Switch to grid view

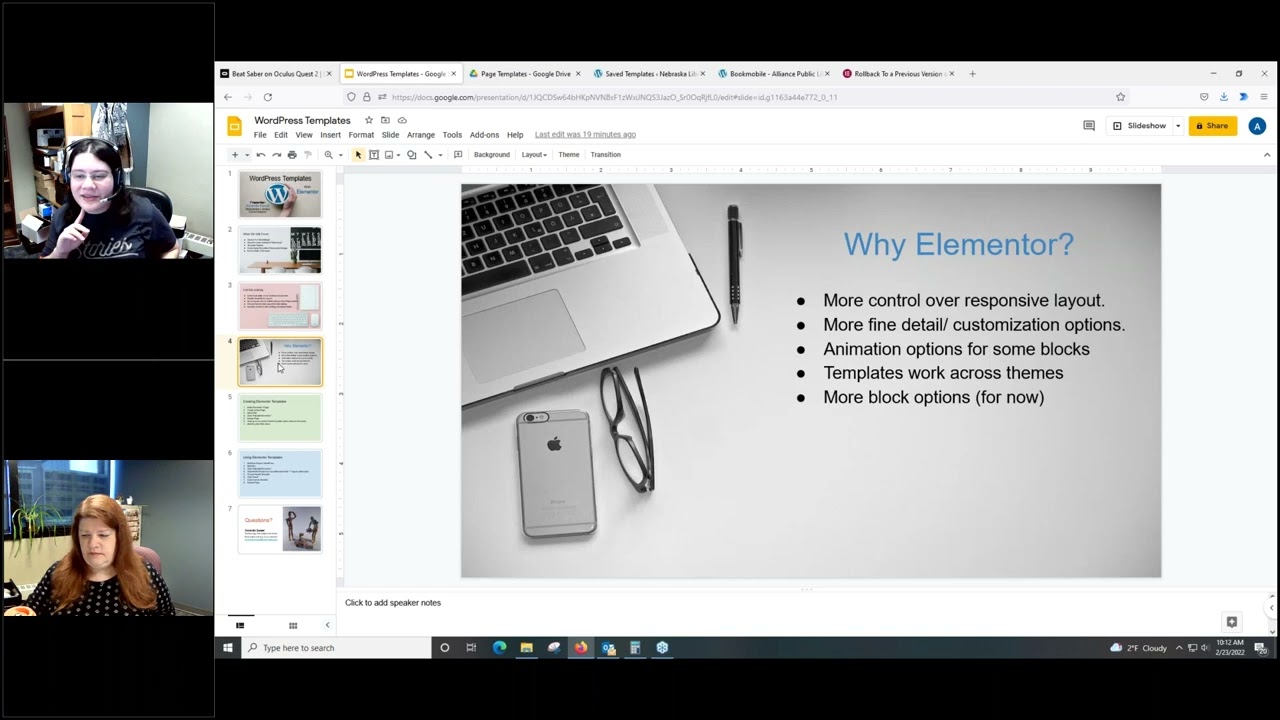click(x=293, y=625)
